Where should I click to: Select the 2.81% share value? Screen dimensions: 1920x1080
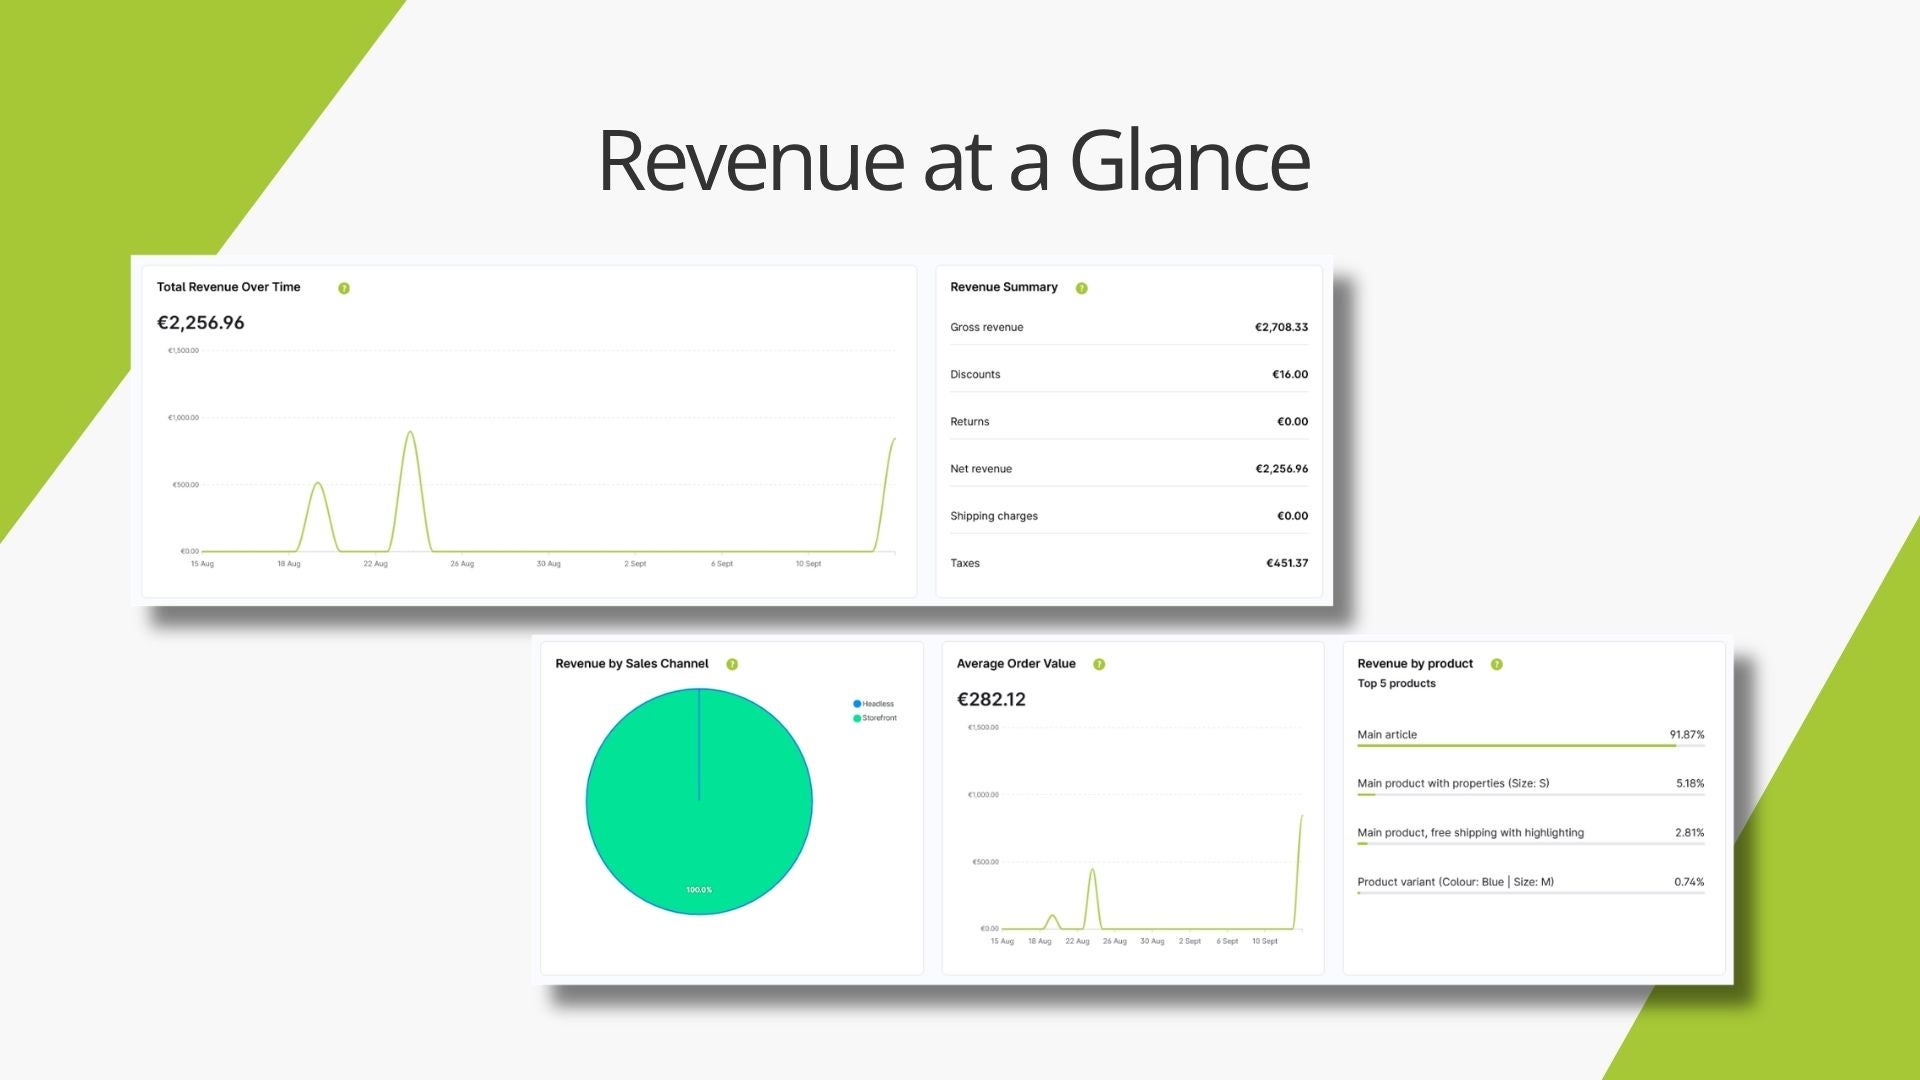point(1690,833)
